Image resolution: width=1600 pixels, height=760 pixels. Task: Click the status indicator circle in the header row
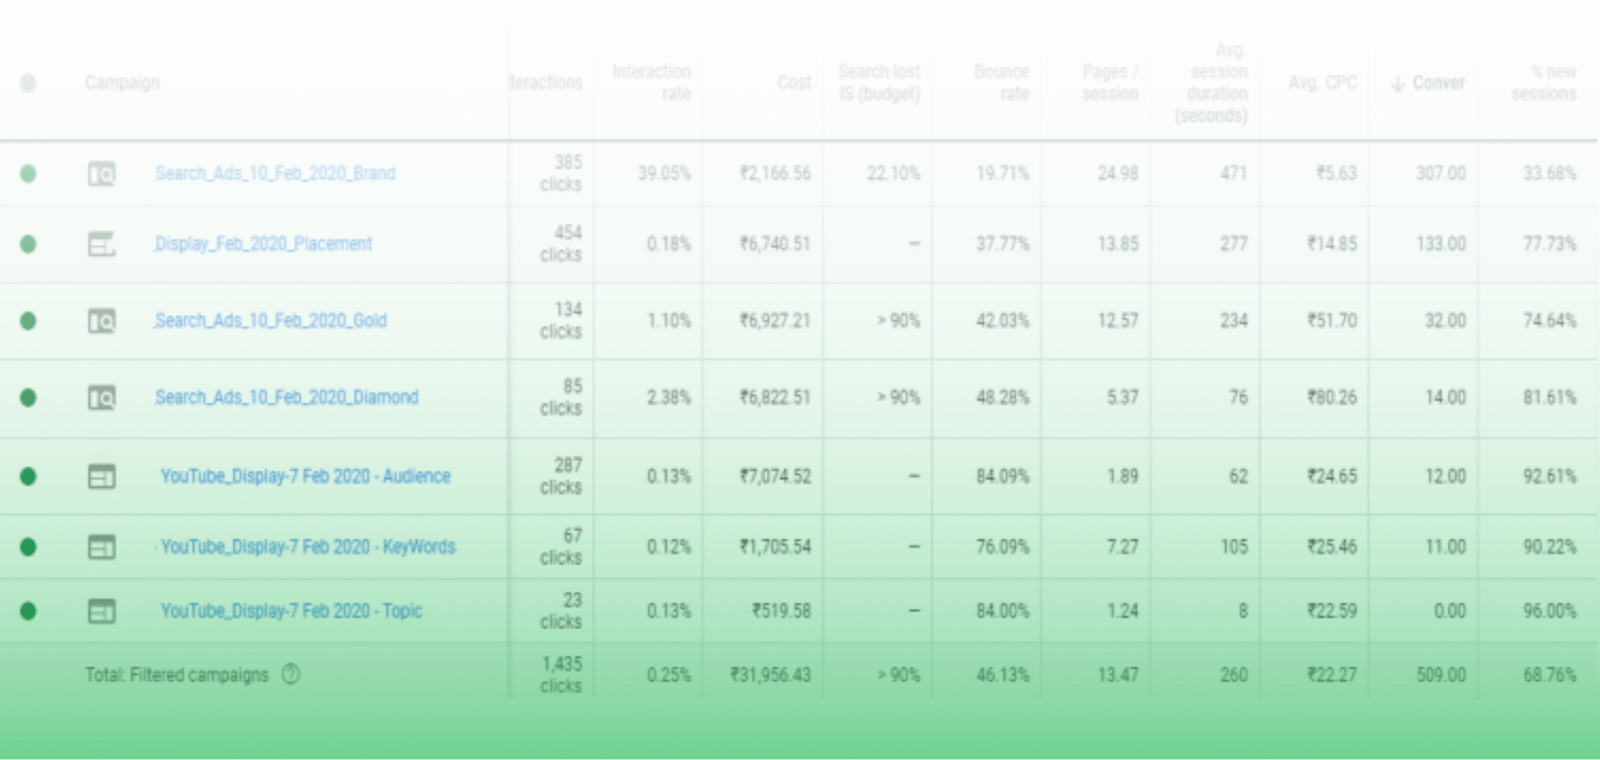[x=28, y=83]
